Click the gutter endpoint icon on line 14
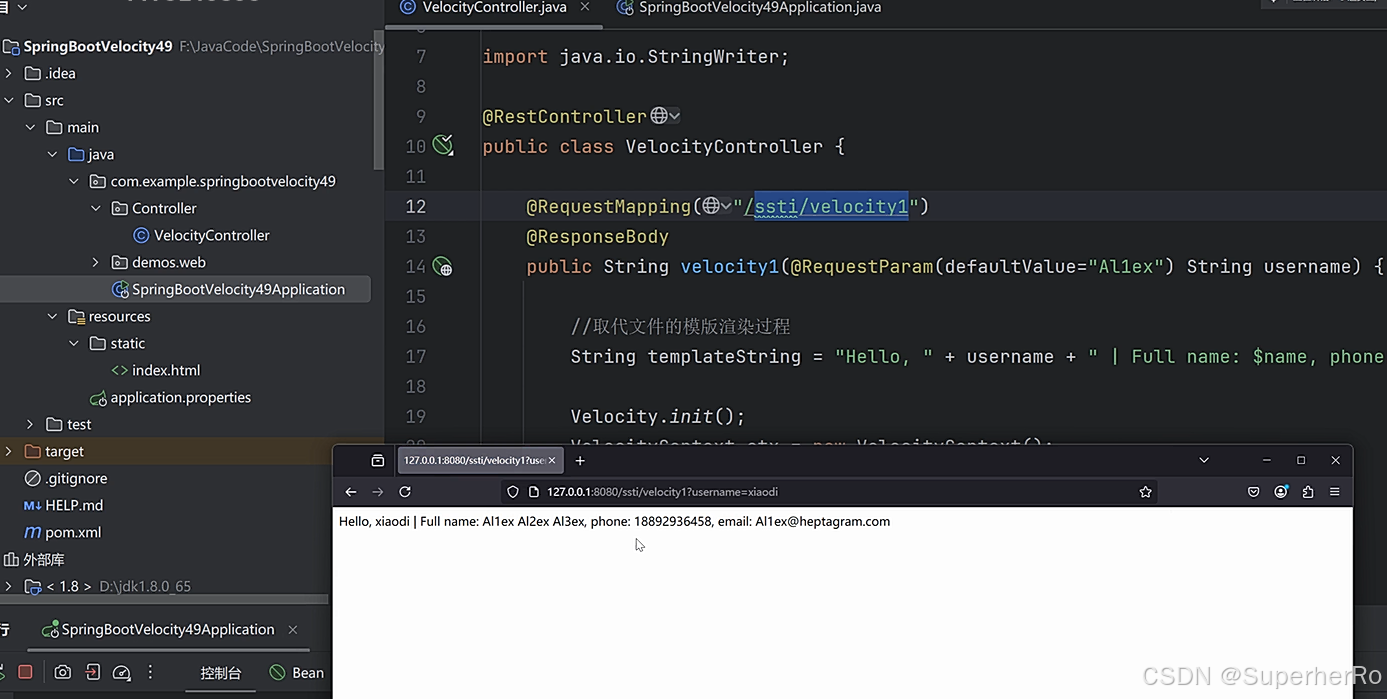 (442, 267)
